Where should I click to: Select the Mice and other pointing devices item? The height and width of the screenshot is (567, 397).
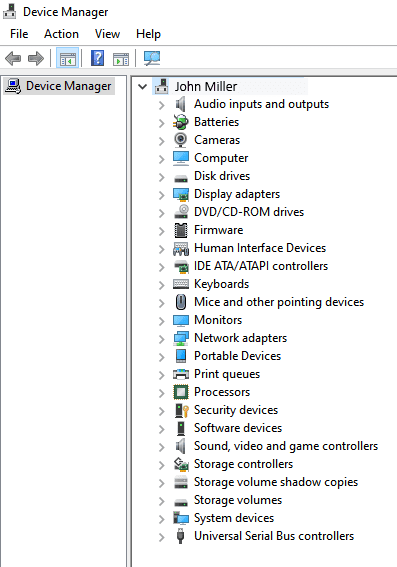tap(279, 302)
